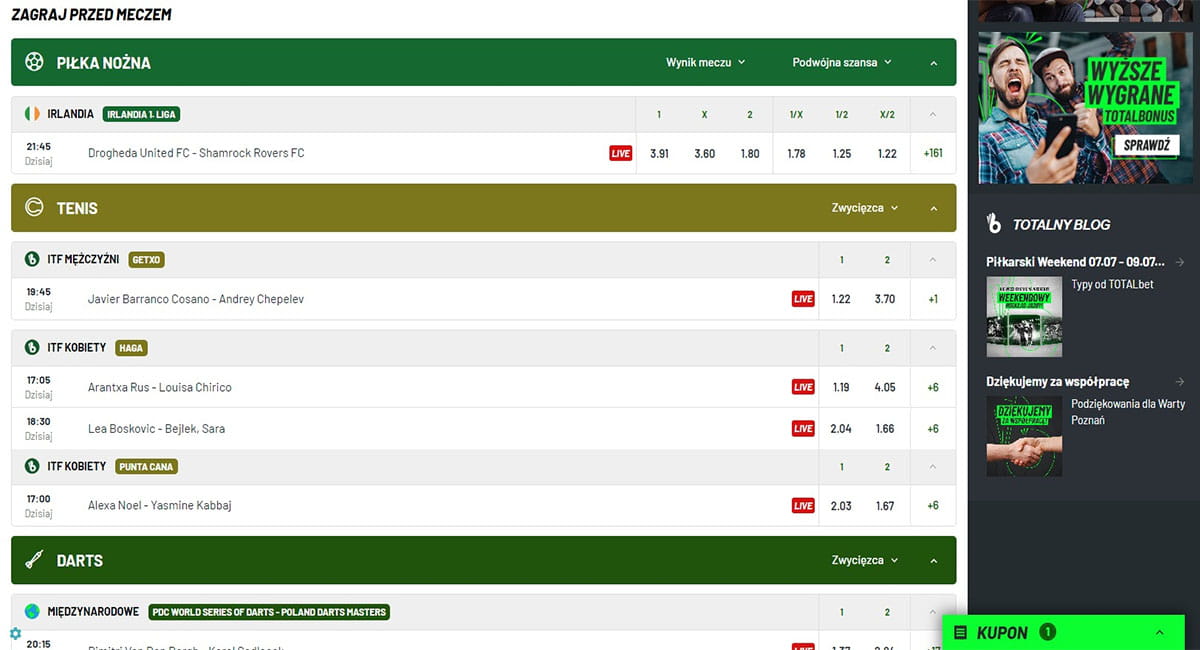Image resolution: width=1200 pixels, height=650 pixels.
Task: Open the Wynik meczu dropdown
Action: [x=706, y=62]
